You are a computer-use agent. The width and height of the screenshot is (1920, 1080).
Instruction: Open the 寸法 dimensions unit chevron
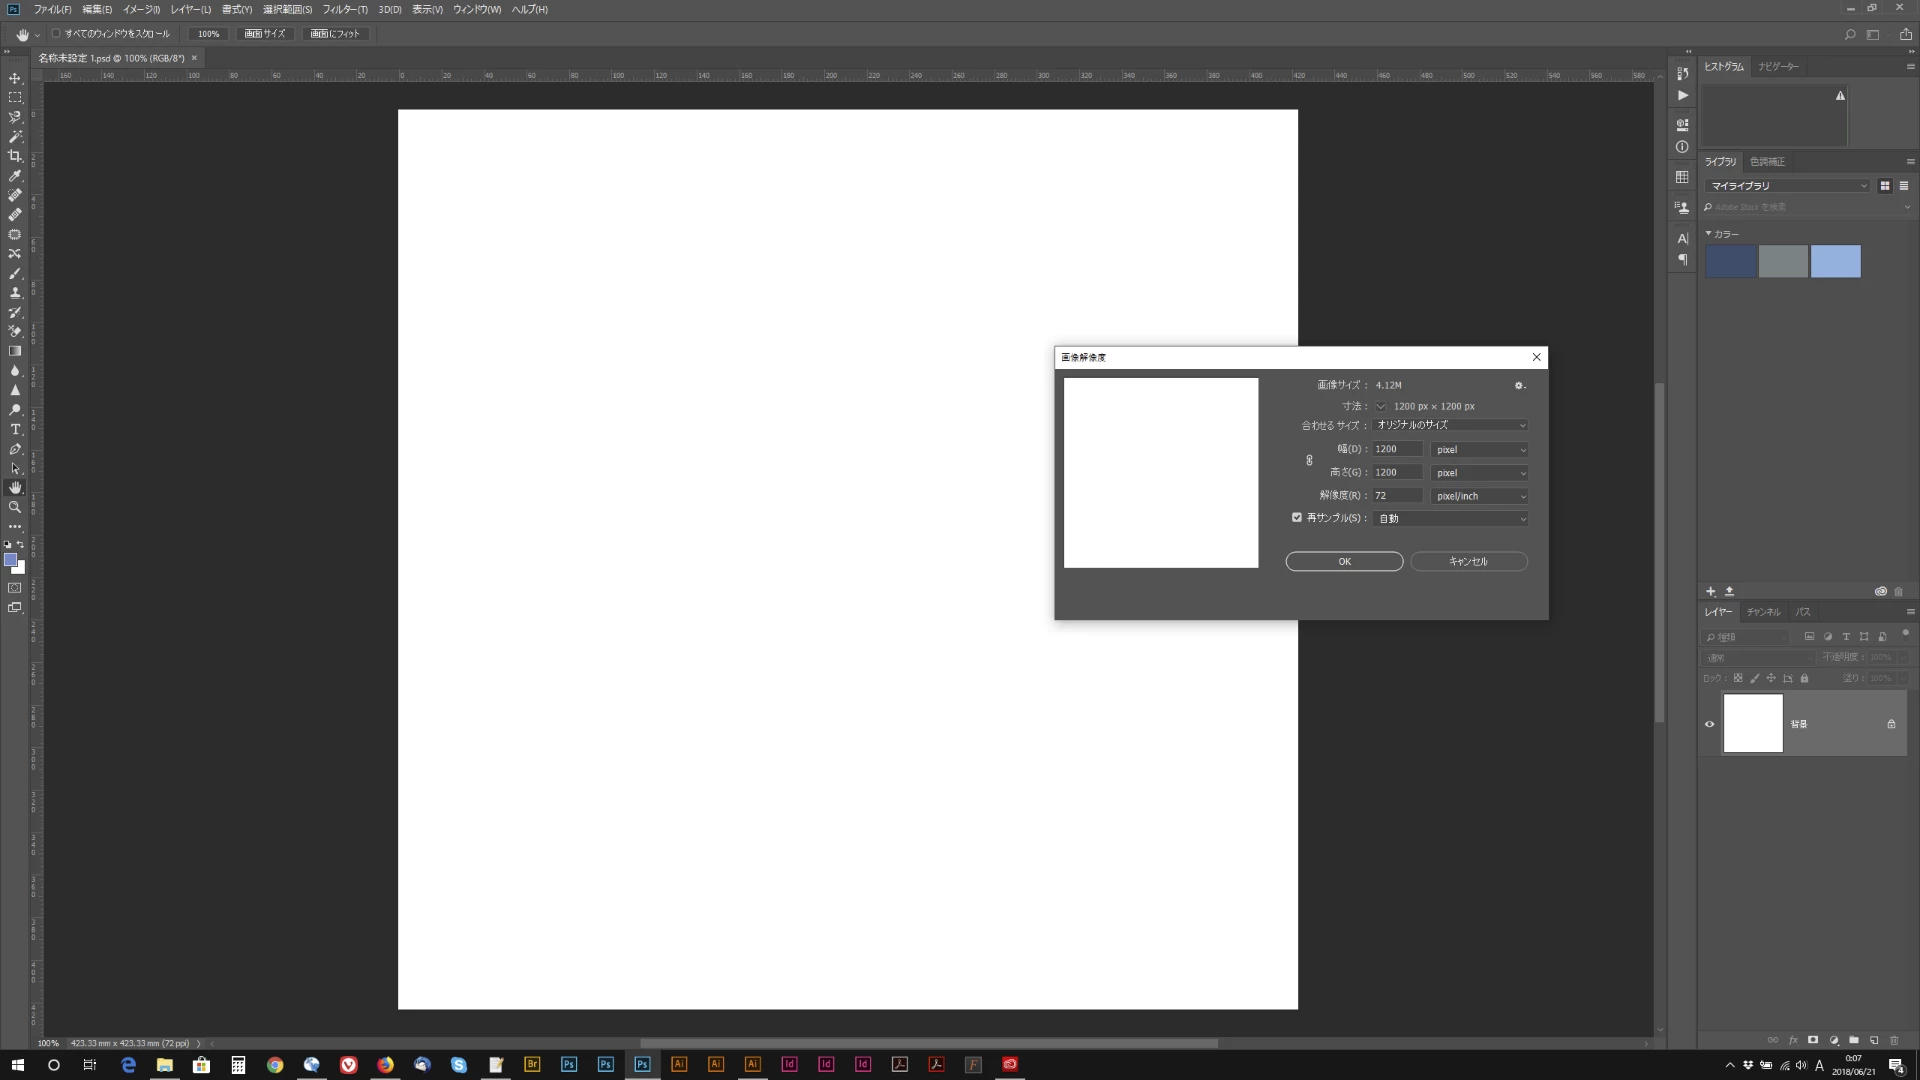point(1381,406)
